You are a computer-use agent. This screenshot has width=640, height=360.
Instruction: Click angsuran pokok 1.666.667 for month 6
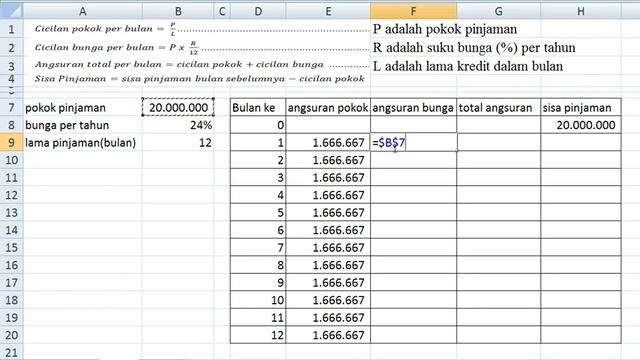click(328, 230)
